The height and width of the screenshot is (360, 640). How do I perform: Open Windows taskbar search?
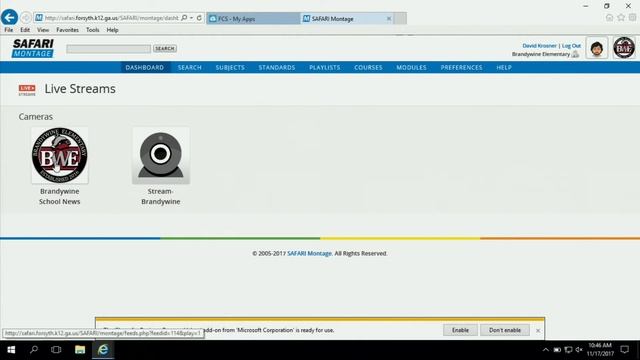pos(34,350)
